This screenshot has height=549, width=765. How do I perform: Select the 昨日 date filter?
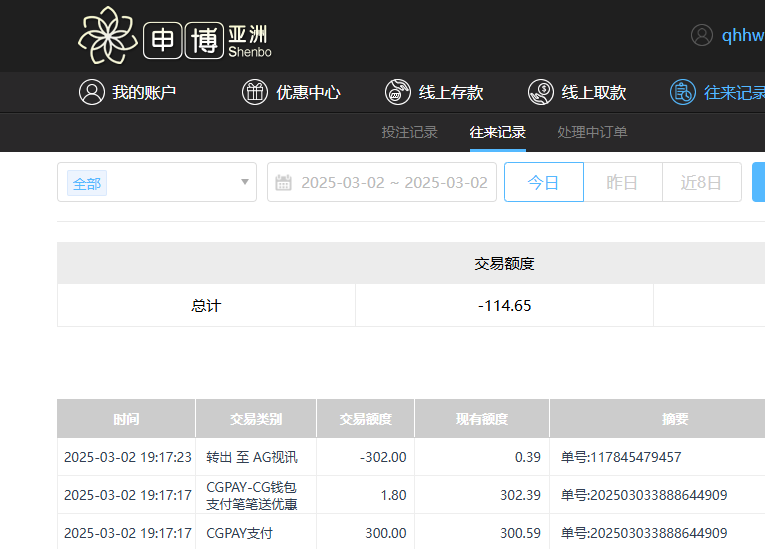point(622,183)
